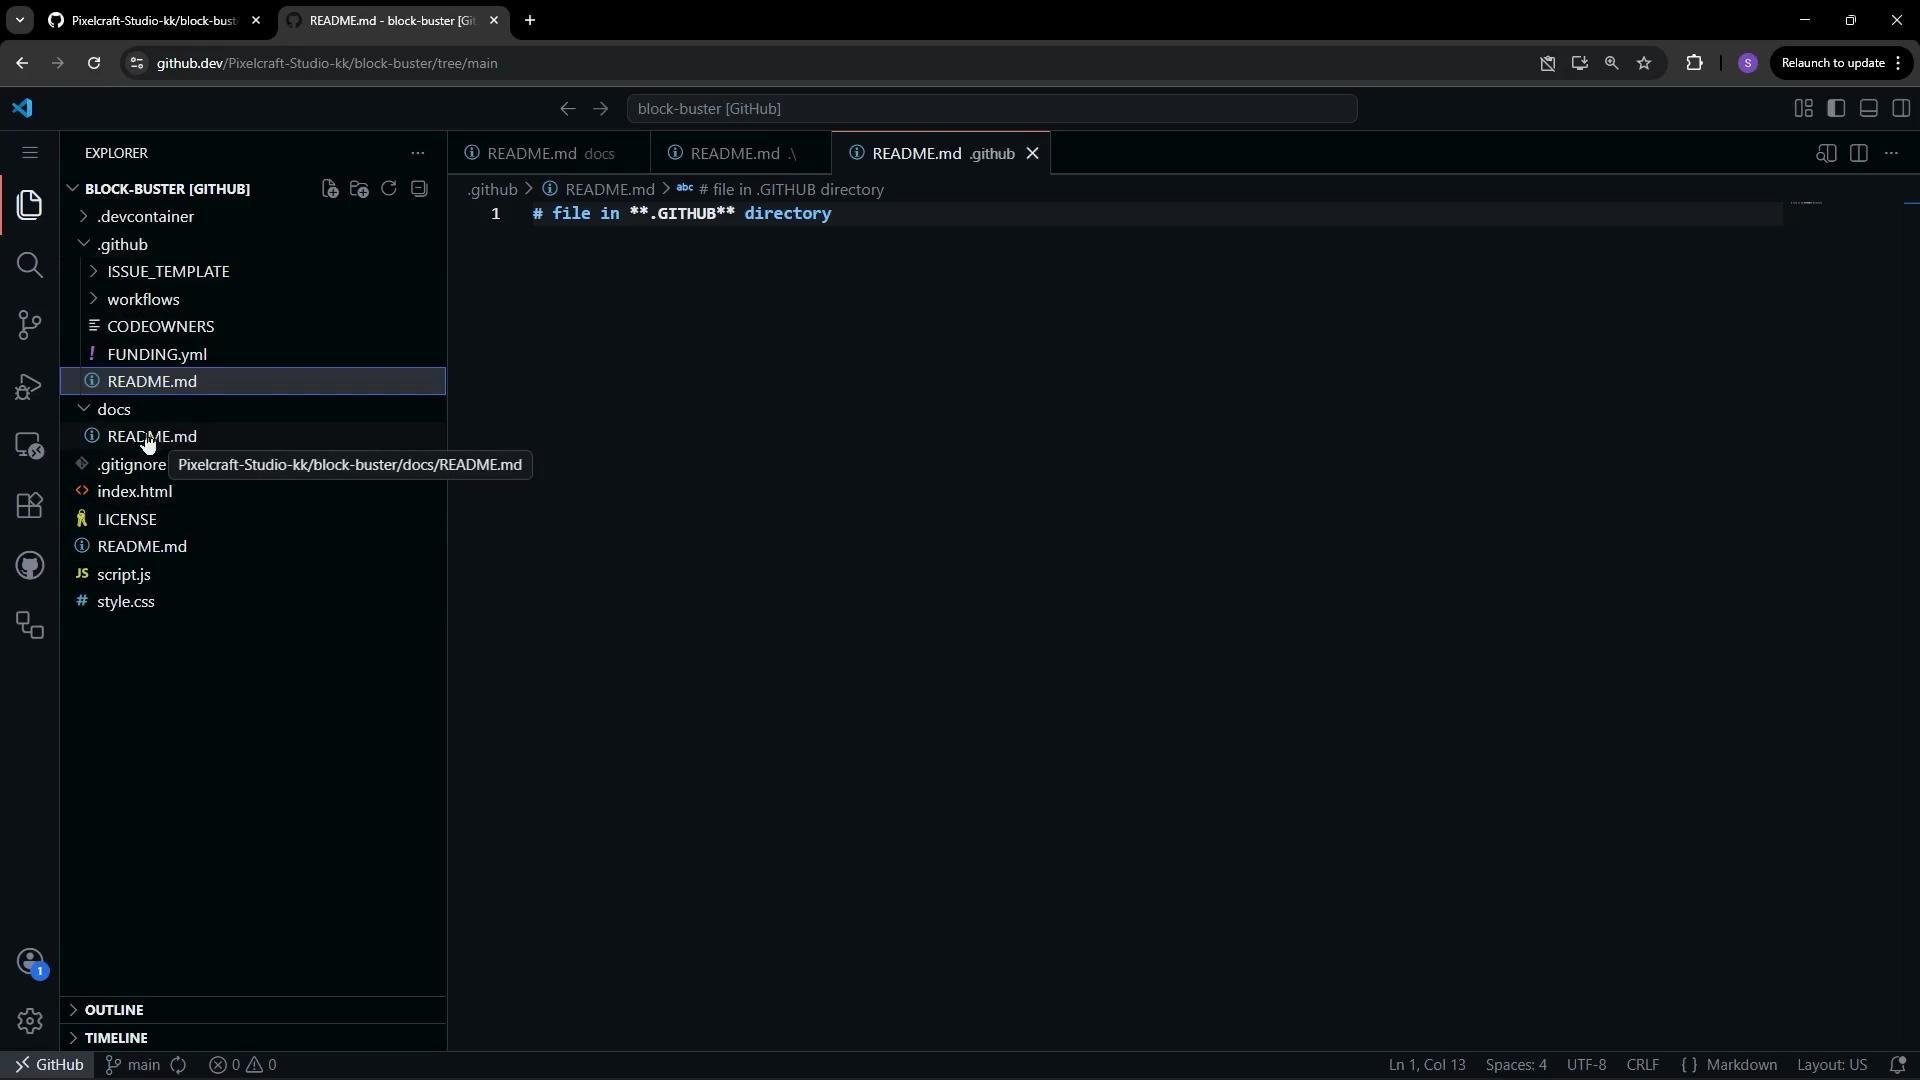Refresh the Explorer file tree

point(389,189)
